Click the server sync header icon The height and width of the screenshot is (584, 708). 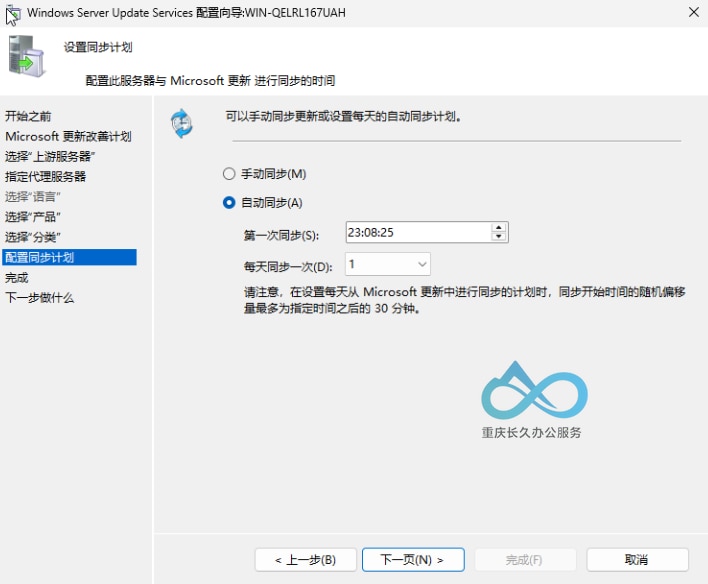[27, 56]
